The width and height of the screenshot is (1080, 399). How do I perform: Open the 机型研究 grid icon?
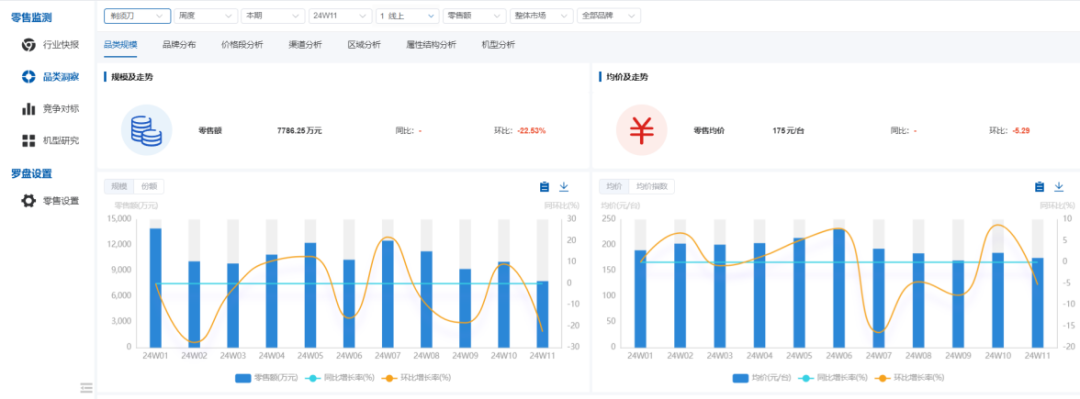[28, 141]
